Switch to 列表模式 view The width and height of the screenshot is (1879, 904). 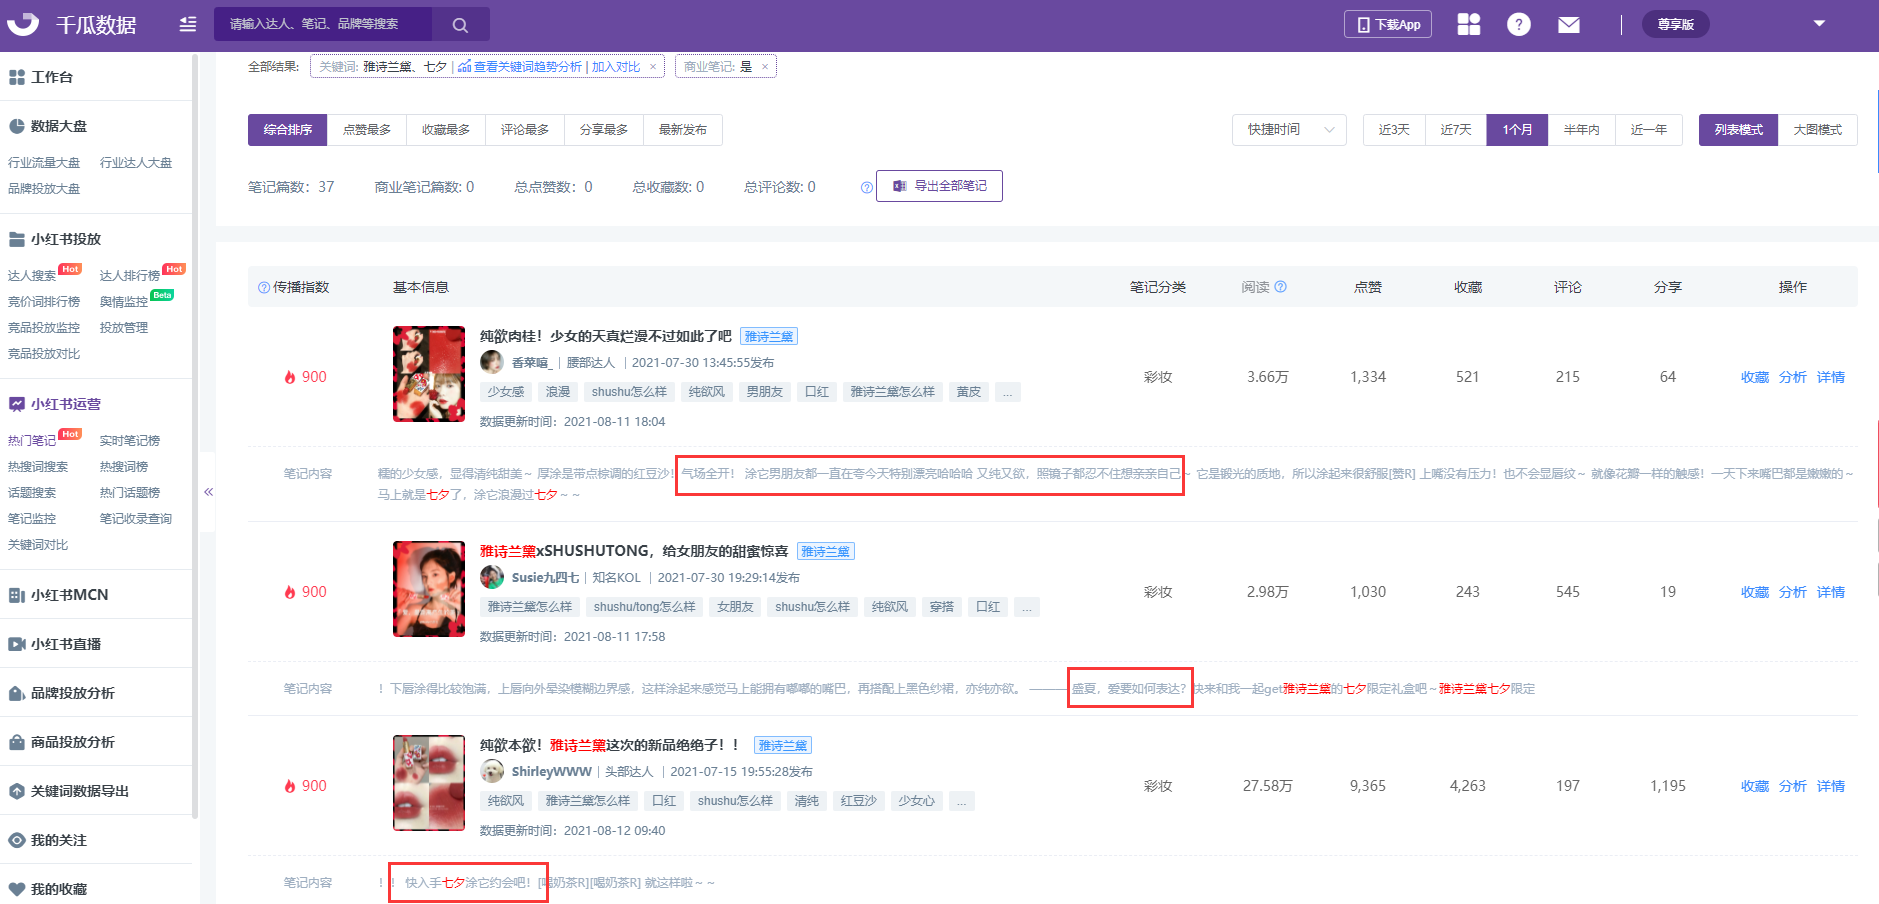tap(1738, 130)
